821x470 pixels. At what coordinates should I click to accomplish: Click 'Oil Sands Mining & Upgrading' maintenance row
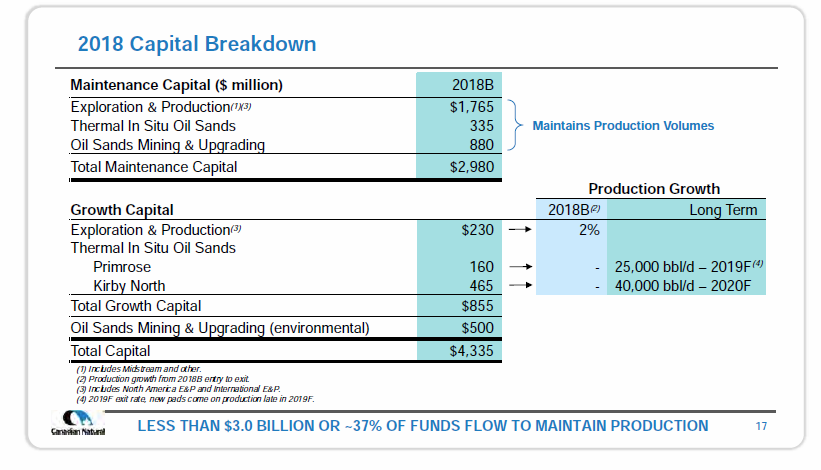[x=168, y=145]
